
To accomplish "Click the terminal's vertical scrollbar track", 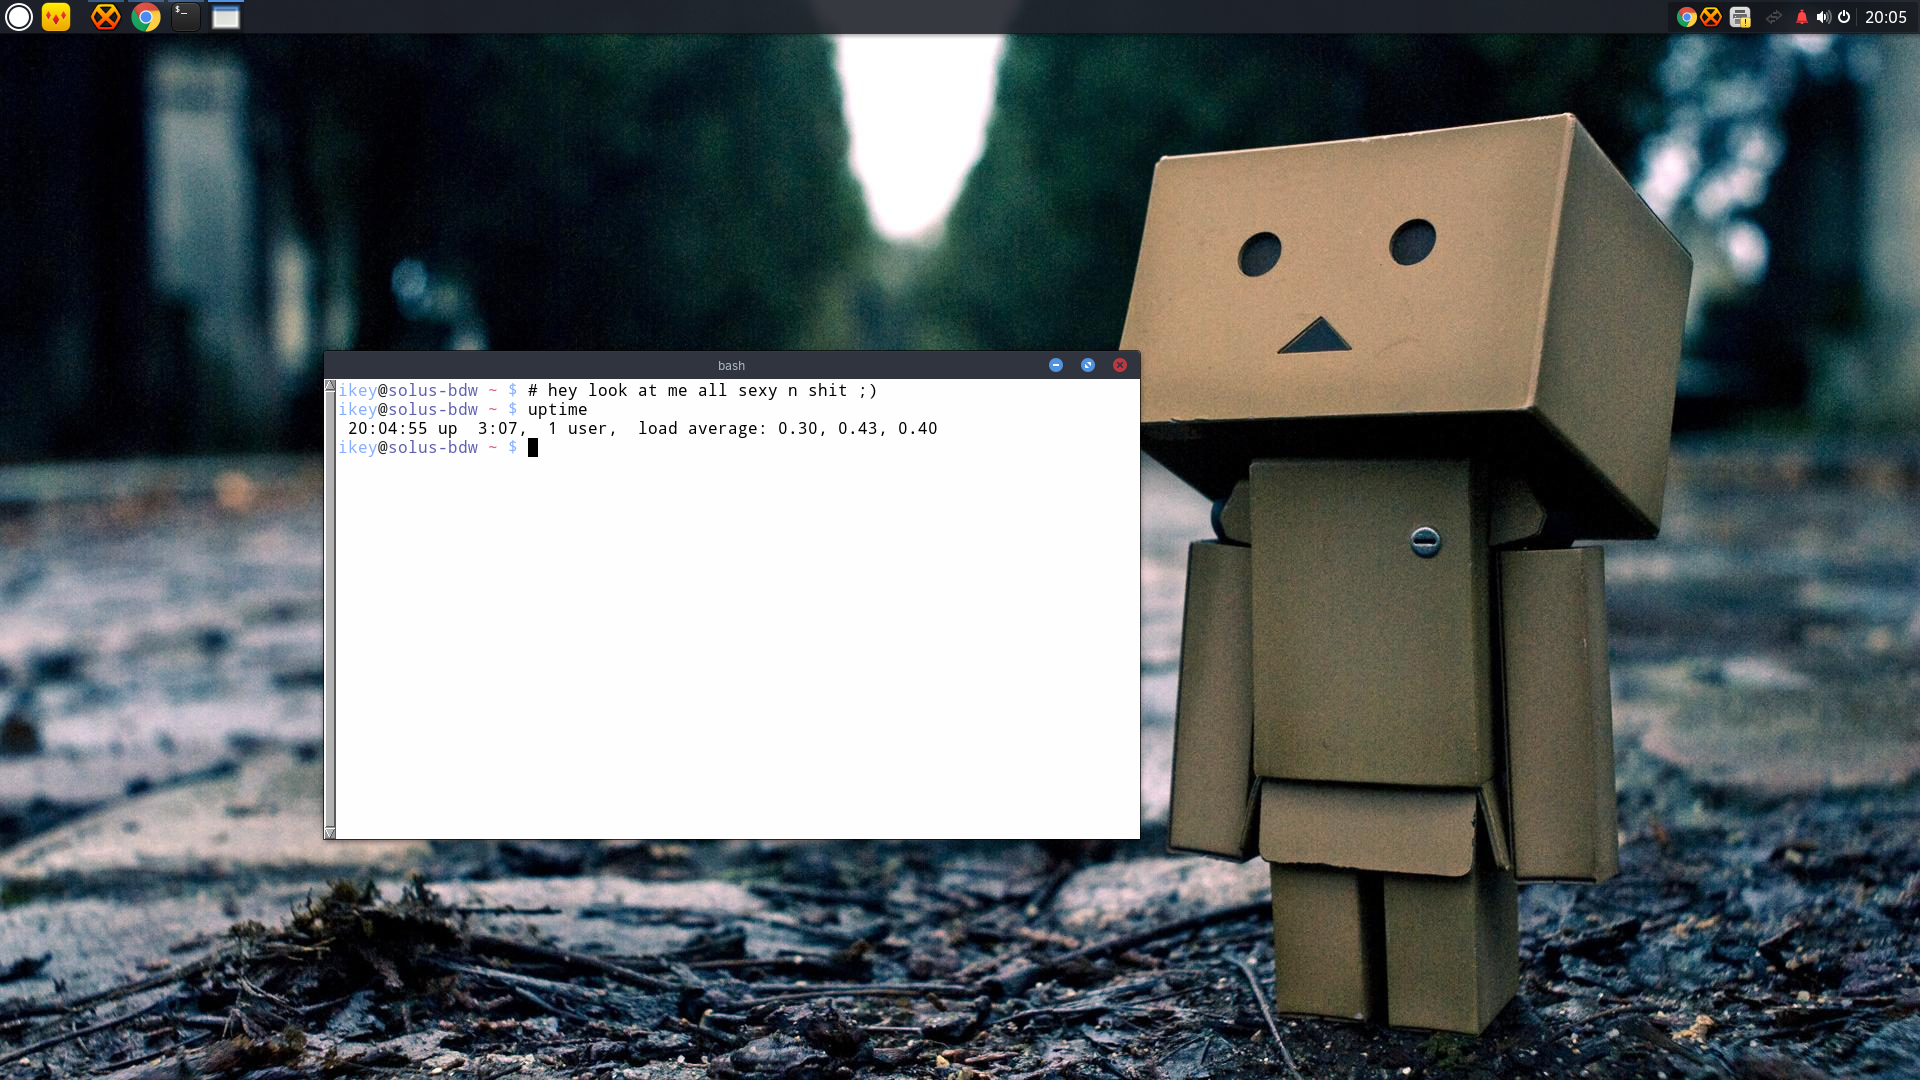I will (x=330, y=609).
